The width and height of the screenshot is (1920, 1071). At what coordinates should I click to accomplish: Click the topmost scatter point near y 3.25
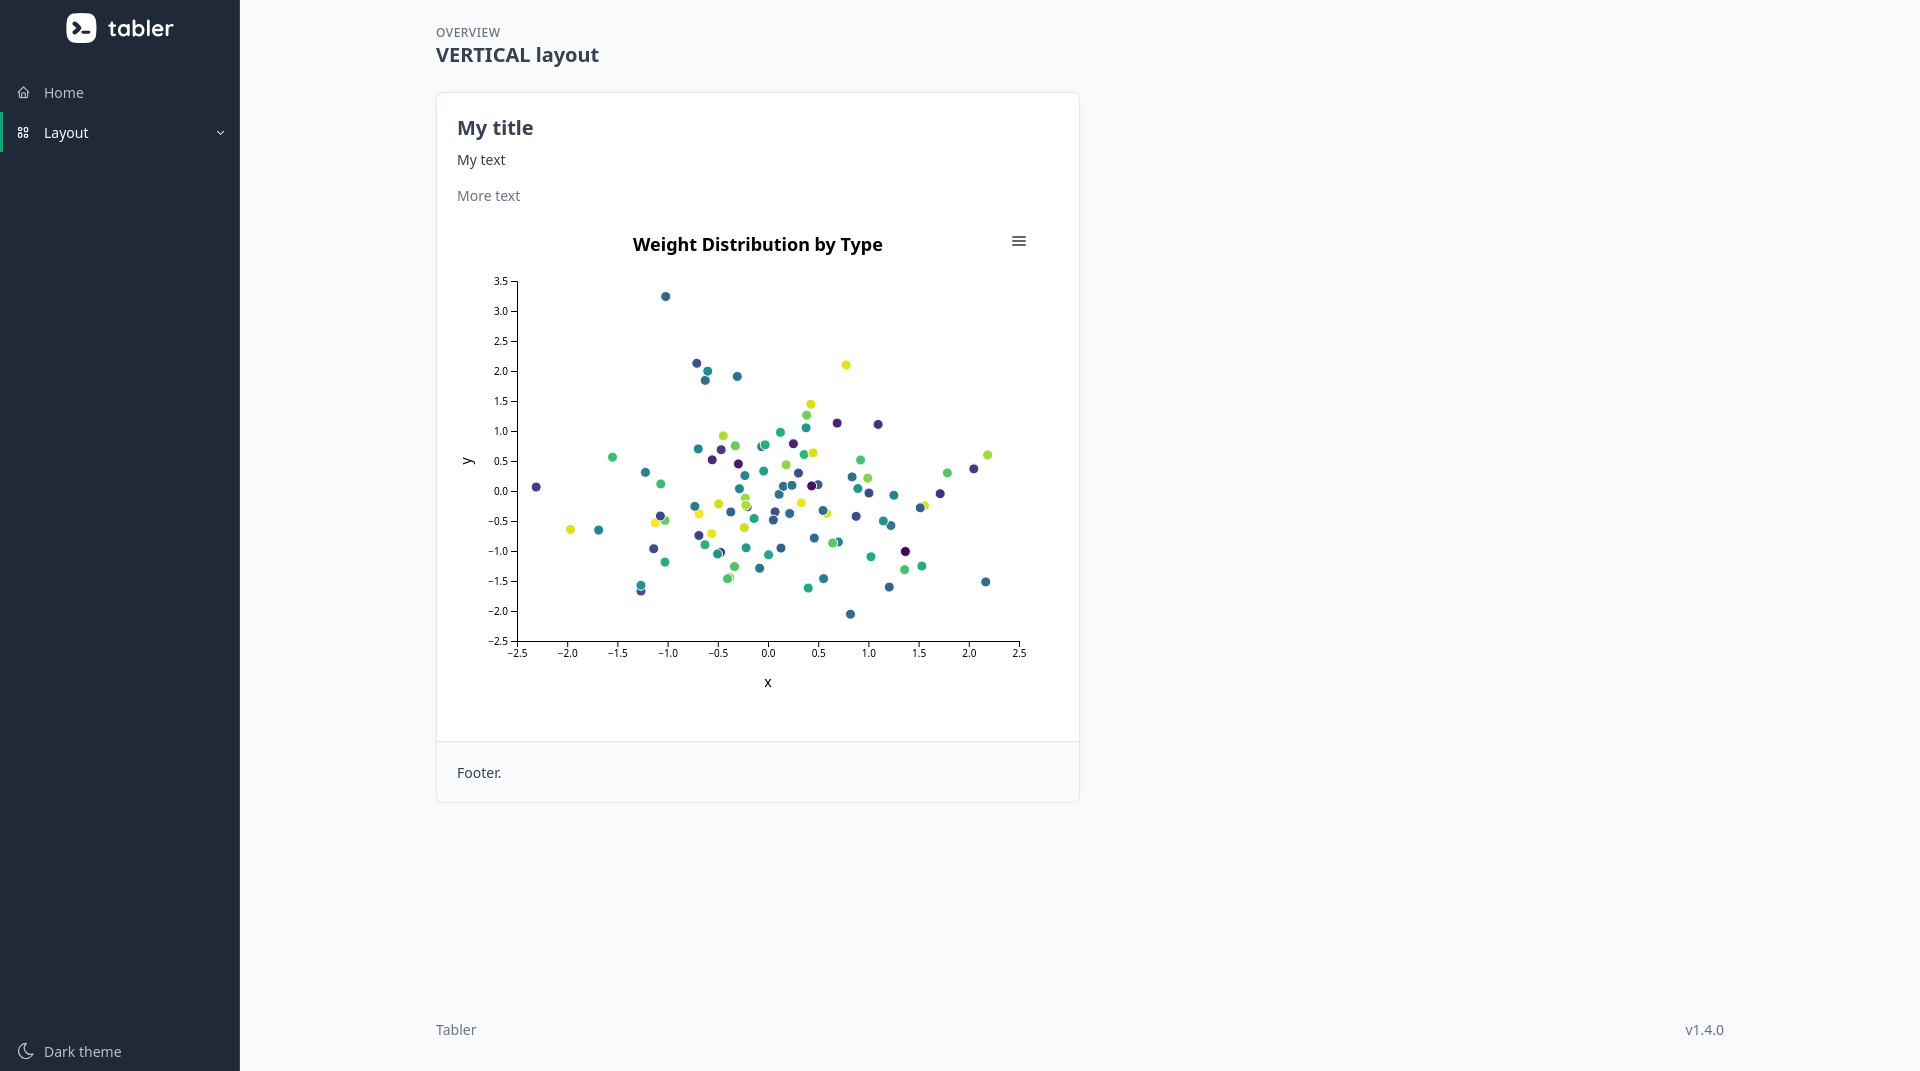pyautogui.click(x=666, y=297)
